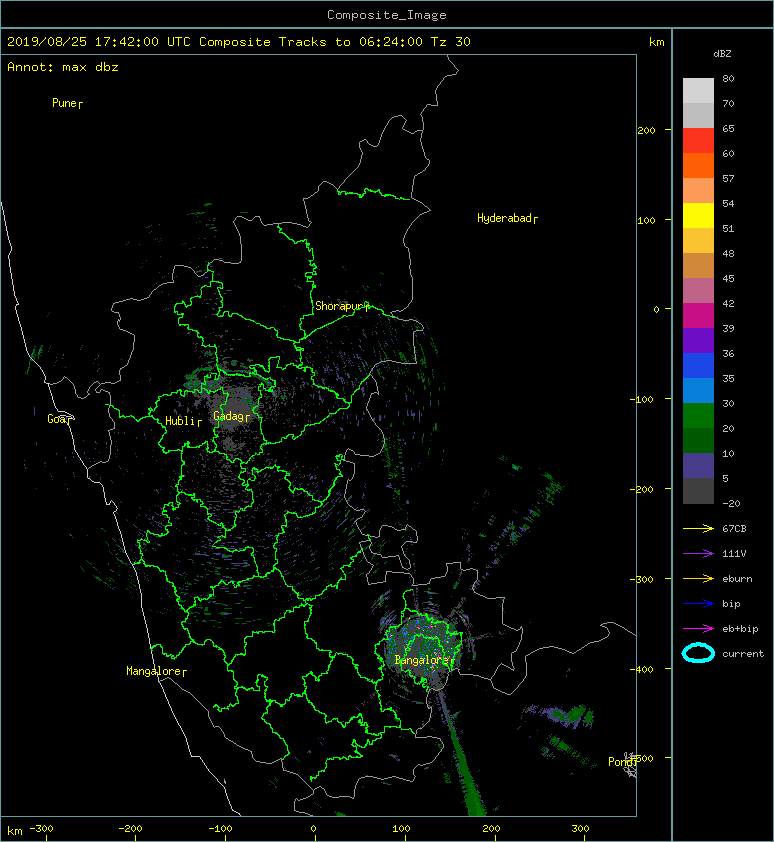Select the 'Pond' label near map edge
Image resolution: width=774 pixels, height=842 pixels.
click(x=620, y=761)
